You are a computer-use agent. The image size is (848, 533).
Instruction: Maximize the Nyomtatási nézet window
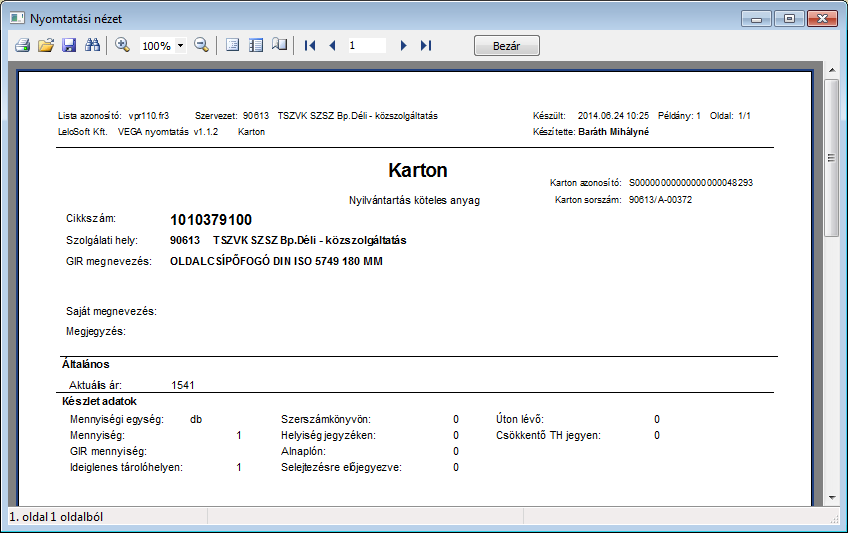coord(789,19)
